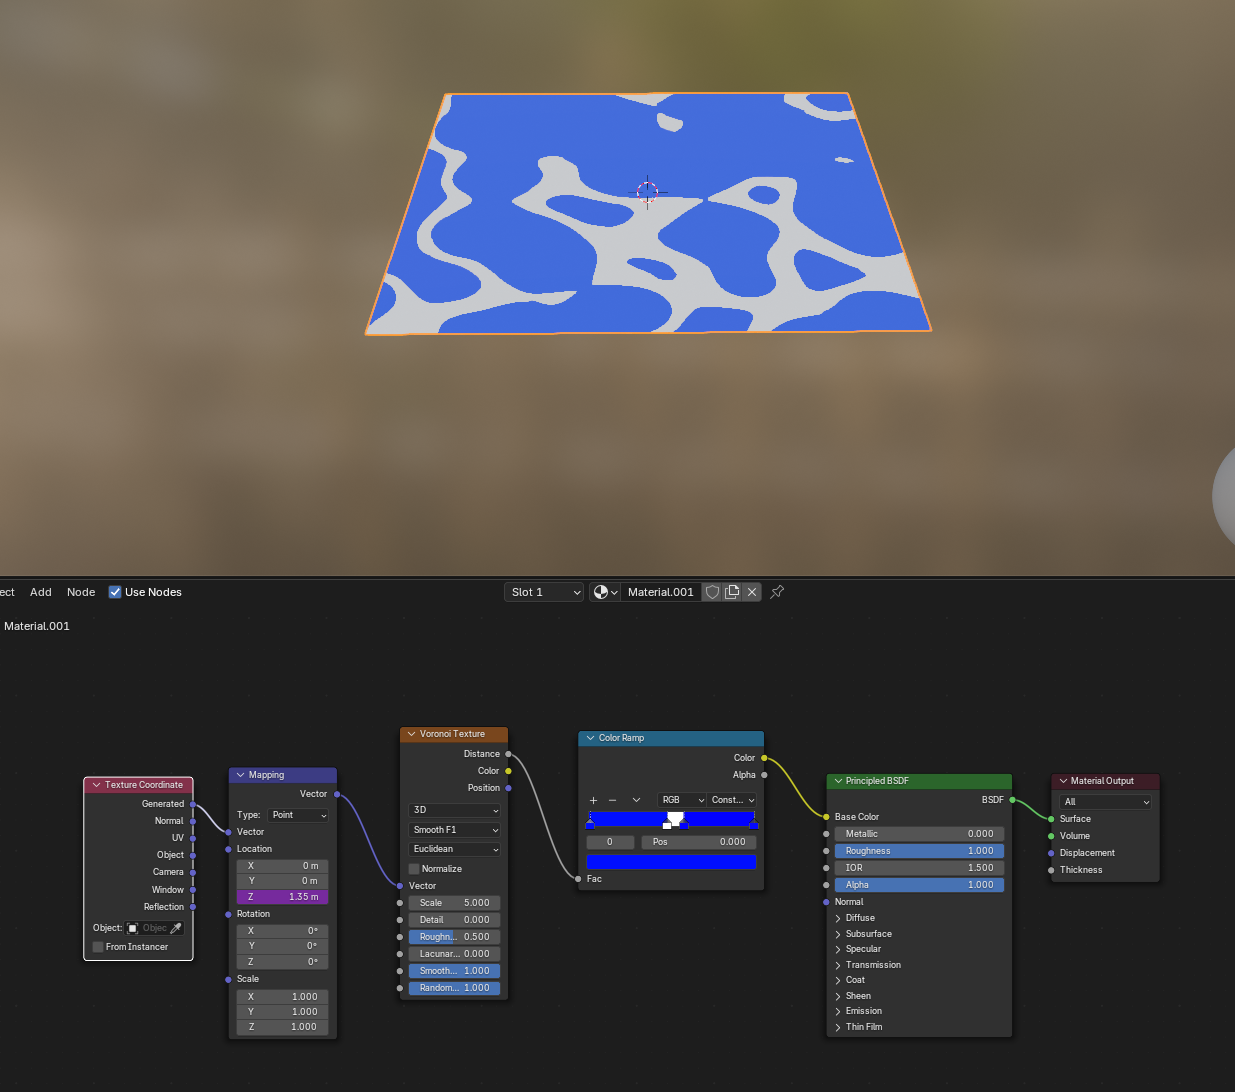Open the Euclidean distance metric dropdown
Viewport: 1235px width, 1092px height.
coord(454,849)
